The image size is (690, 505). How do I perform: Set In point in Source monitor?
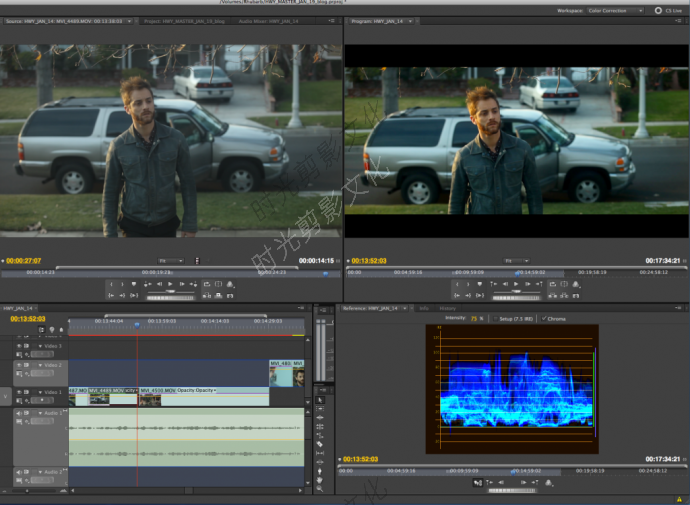tap(111, 284)
